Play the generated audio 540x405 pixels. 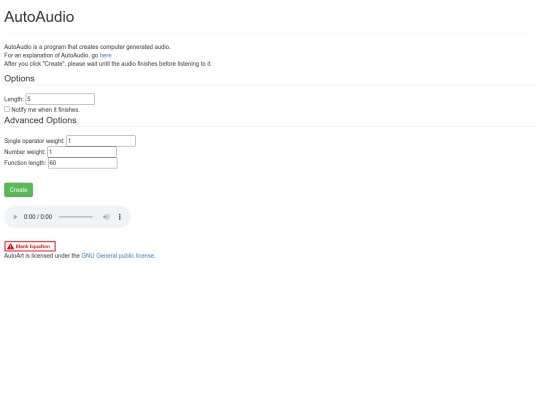click(x=15, y=217)
